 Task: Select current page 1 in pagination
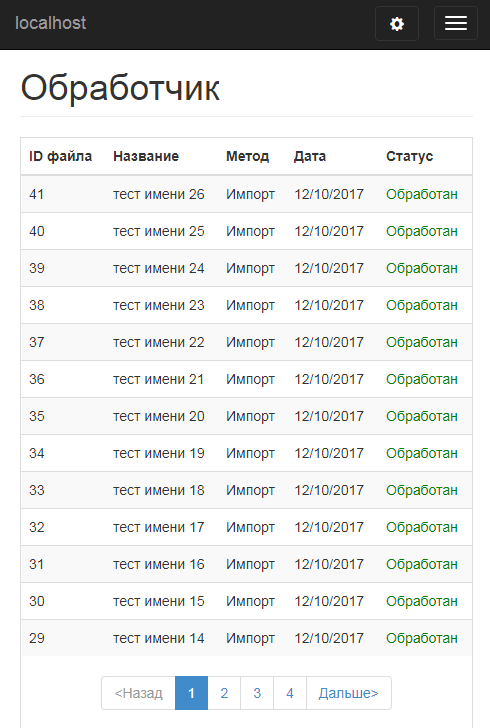pyautogui.click(x=191, y=693)
